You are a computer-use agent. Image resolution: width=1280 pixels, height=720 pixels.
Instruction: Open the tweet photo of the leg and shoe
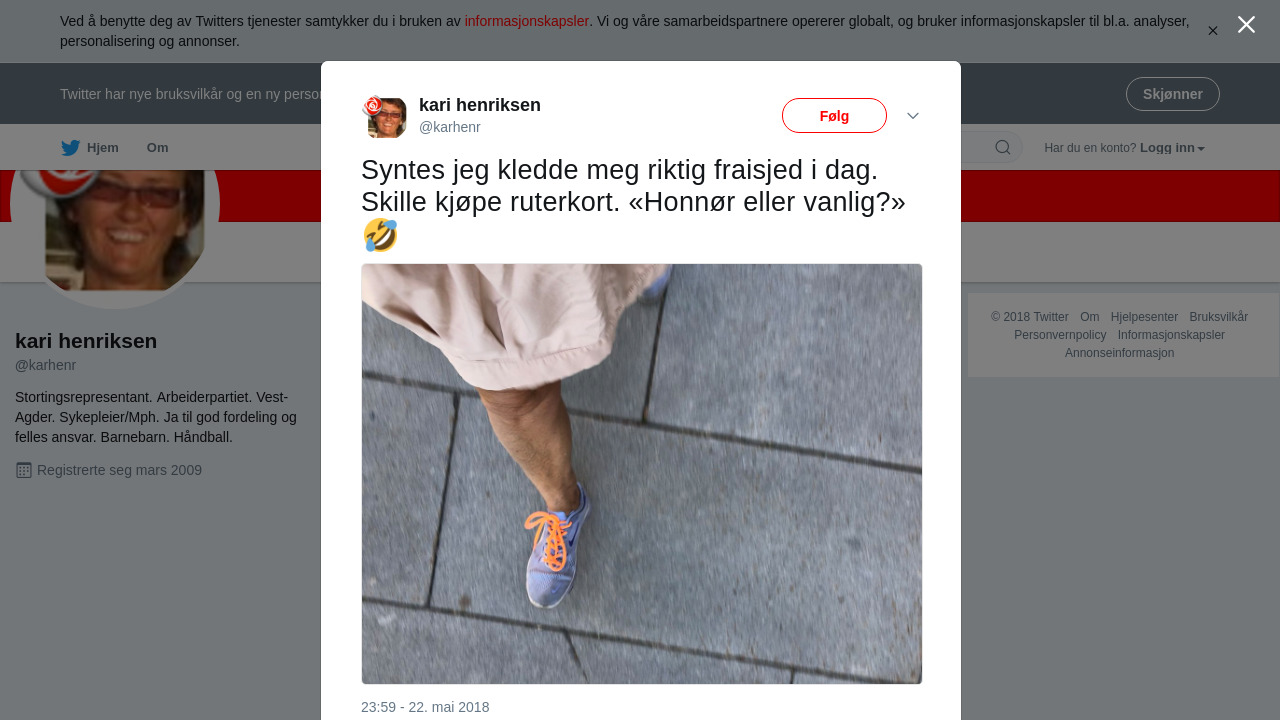pos(642,474)
